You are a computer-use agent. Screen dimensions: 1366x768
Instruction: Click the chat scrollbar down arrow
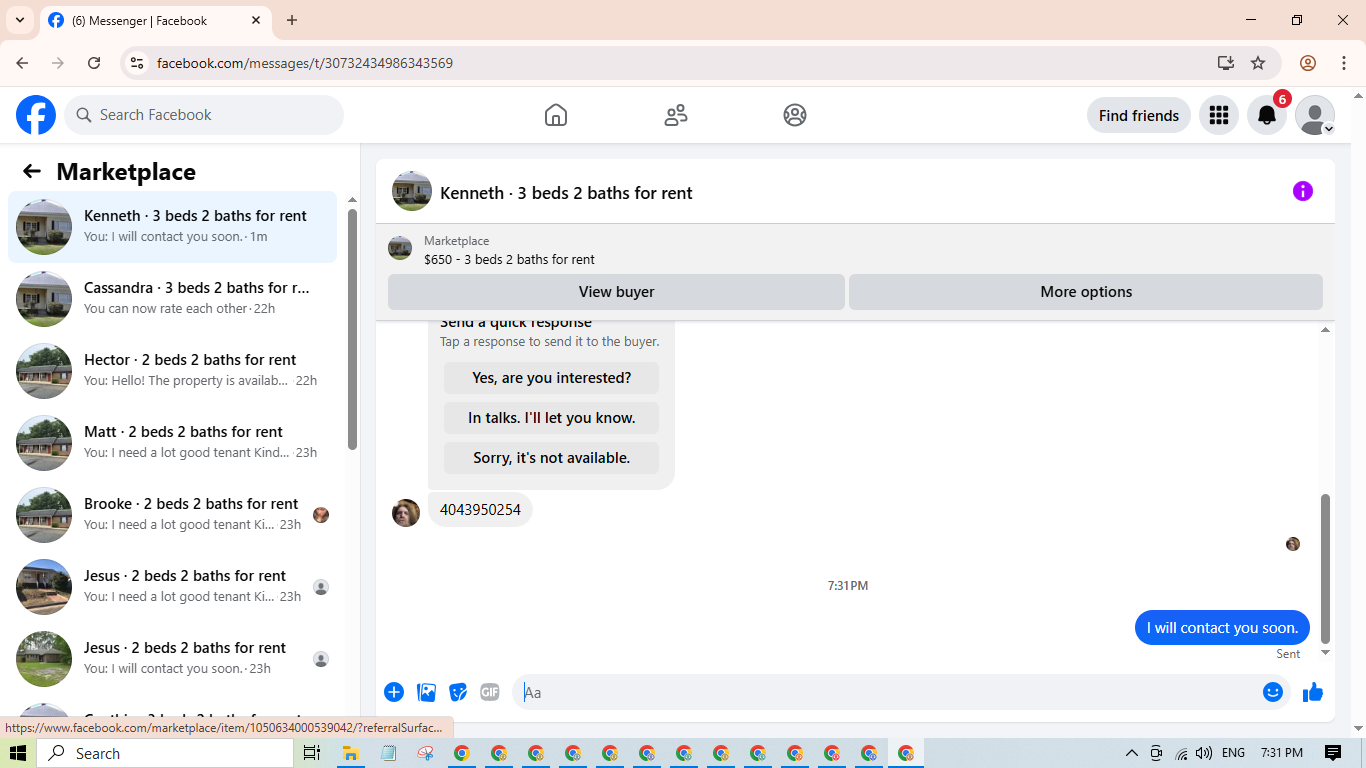[1326, 653]
